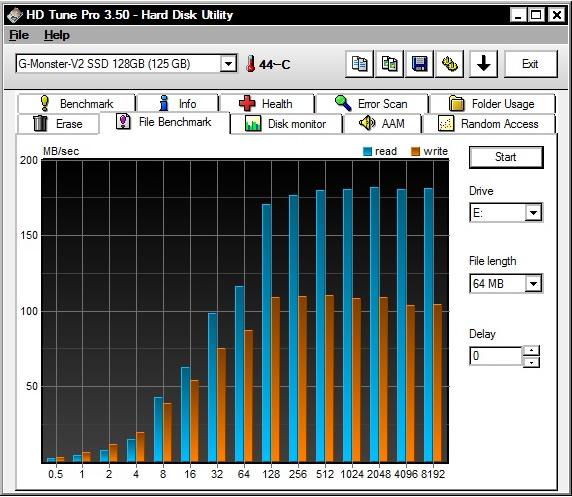572x497 pixels.
Task: Click the Random Access scatter icon
Action: [x=446, y=123]
